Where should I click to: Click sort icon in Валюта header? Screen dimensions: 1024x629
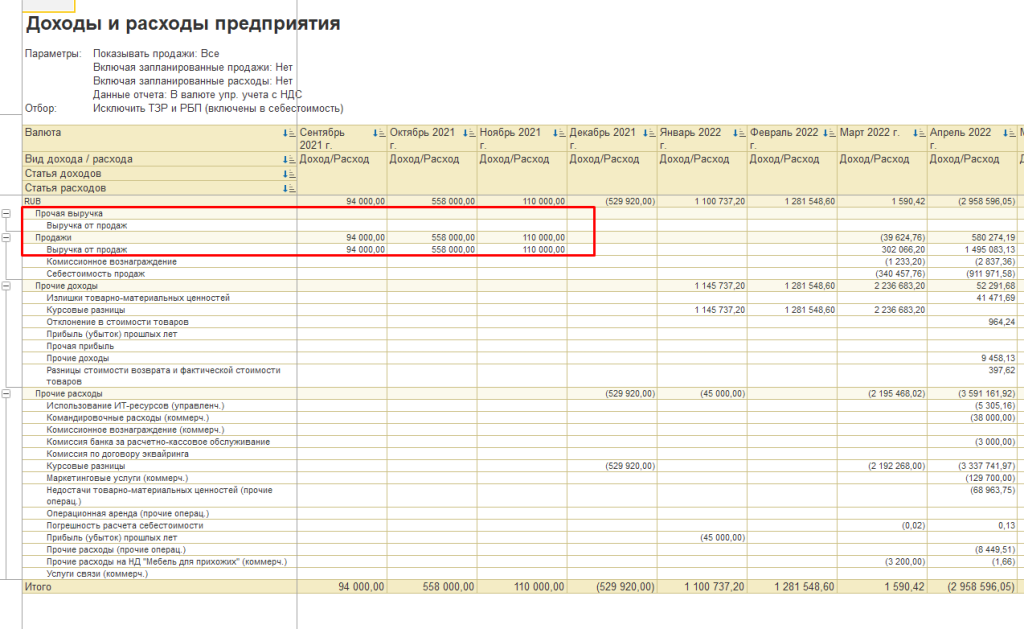[x=289, y=133]
